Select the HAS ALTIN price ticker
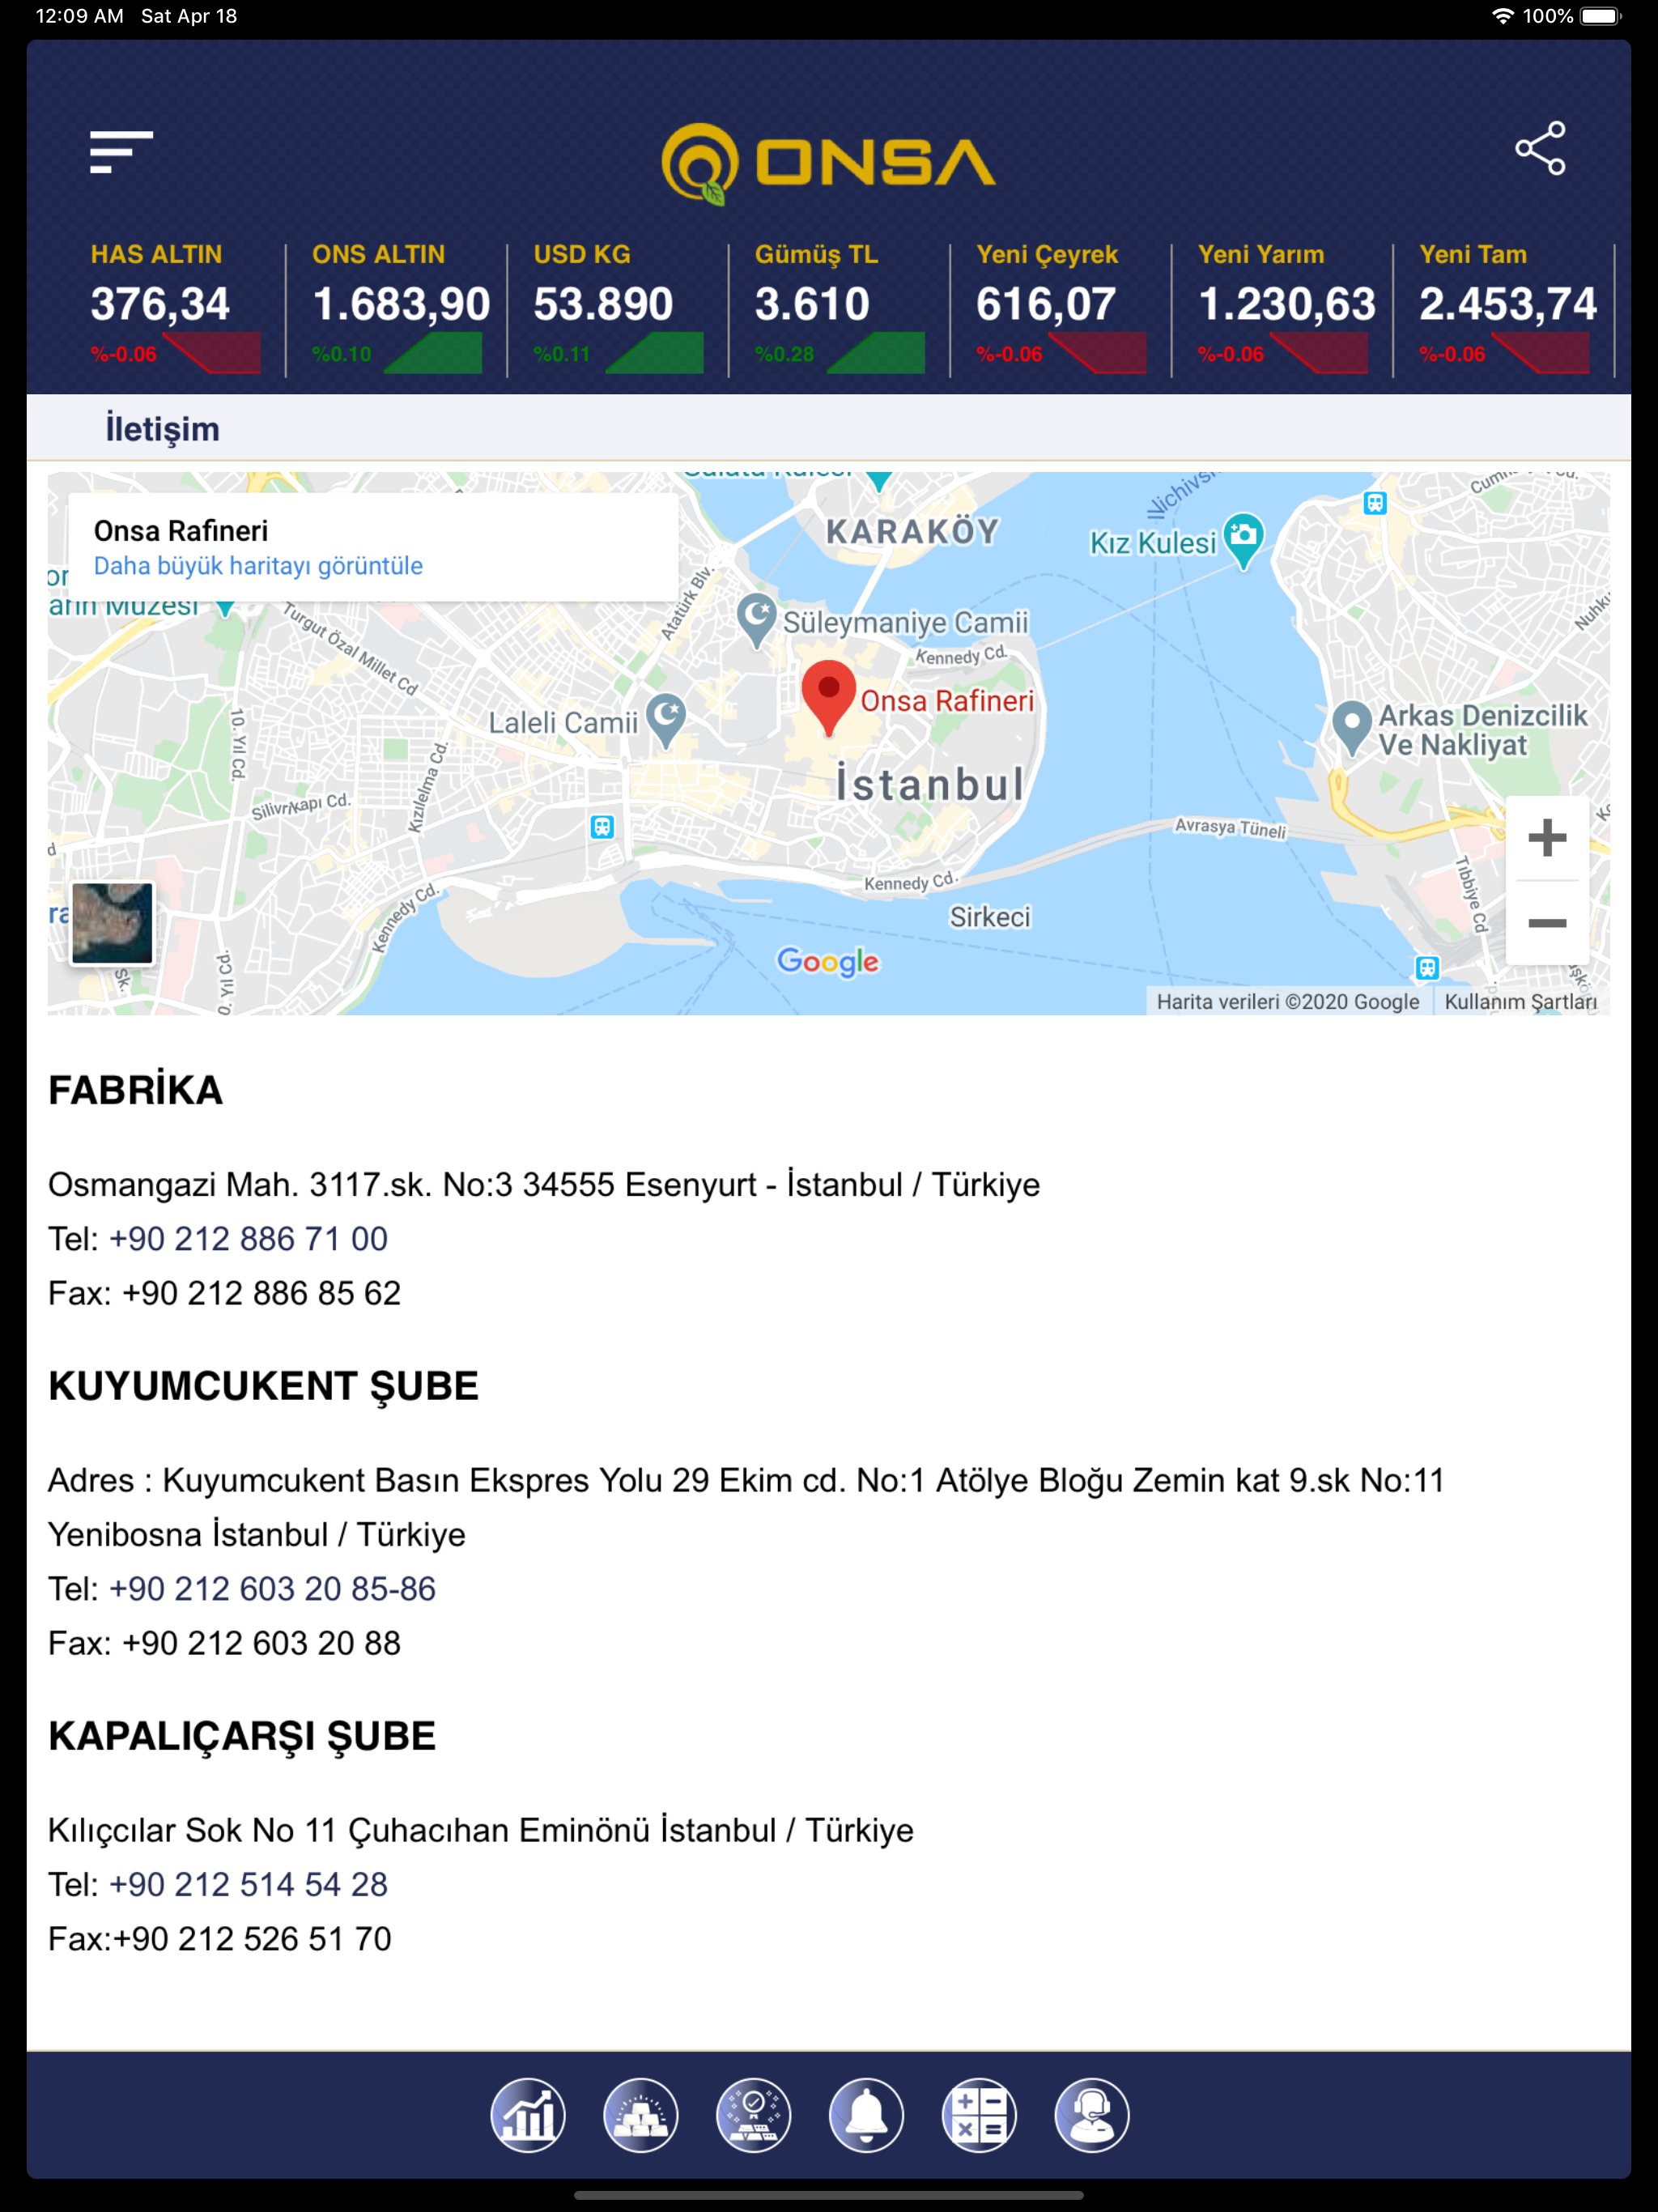 (x=175, y=310)
